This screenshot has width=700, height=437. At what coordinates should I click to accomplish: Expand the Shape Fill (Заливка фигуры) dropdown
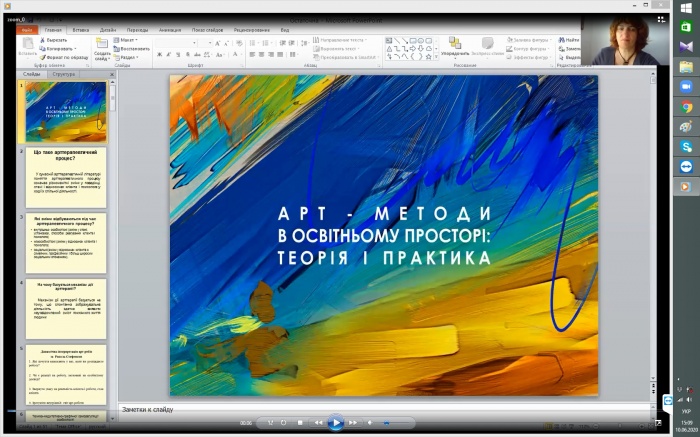coord(528,40)
